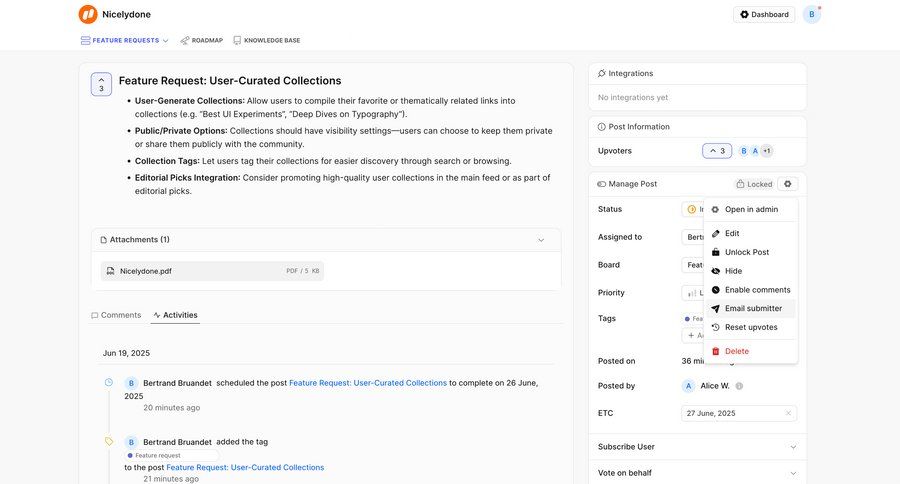The width and height of the screenshot is (900, 484).
Task: Open the Dashboard button
Action: coord(764,14)
